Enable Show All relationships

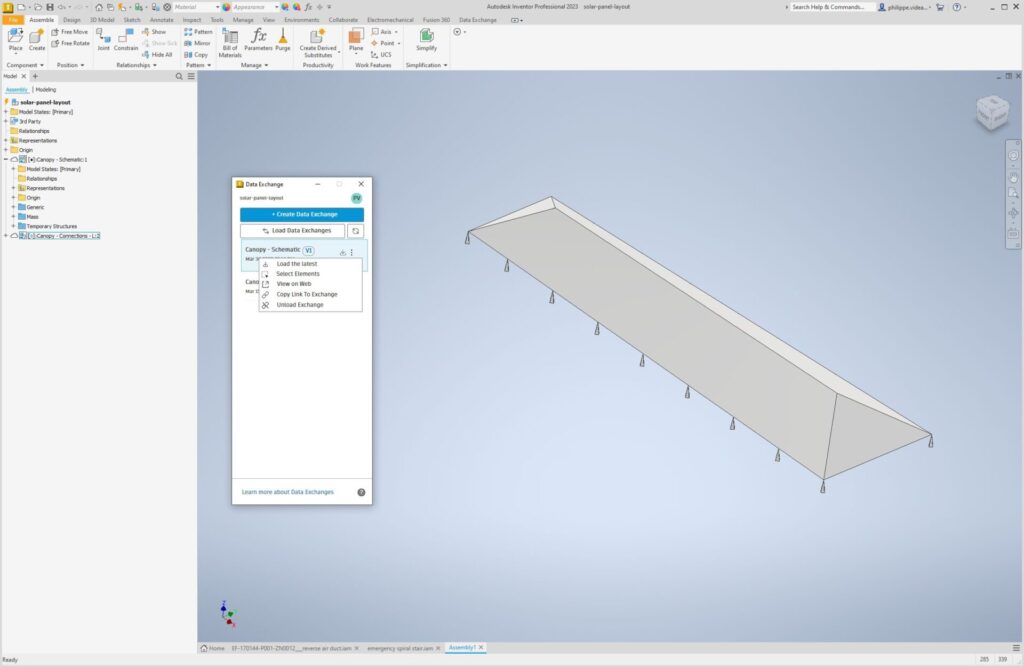pyautogui.click(x=158, y=31)
